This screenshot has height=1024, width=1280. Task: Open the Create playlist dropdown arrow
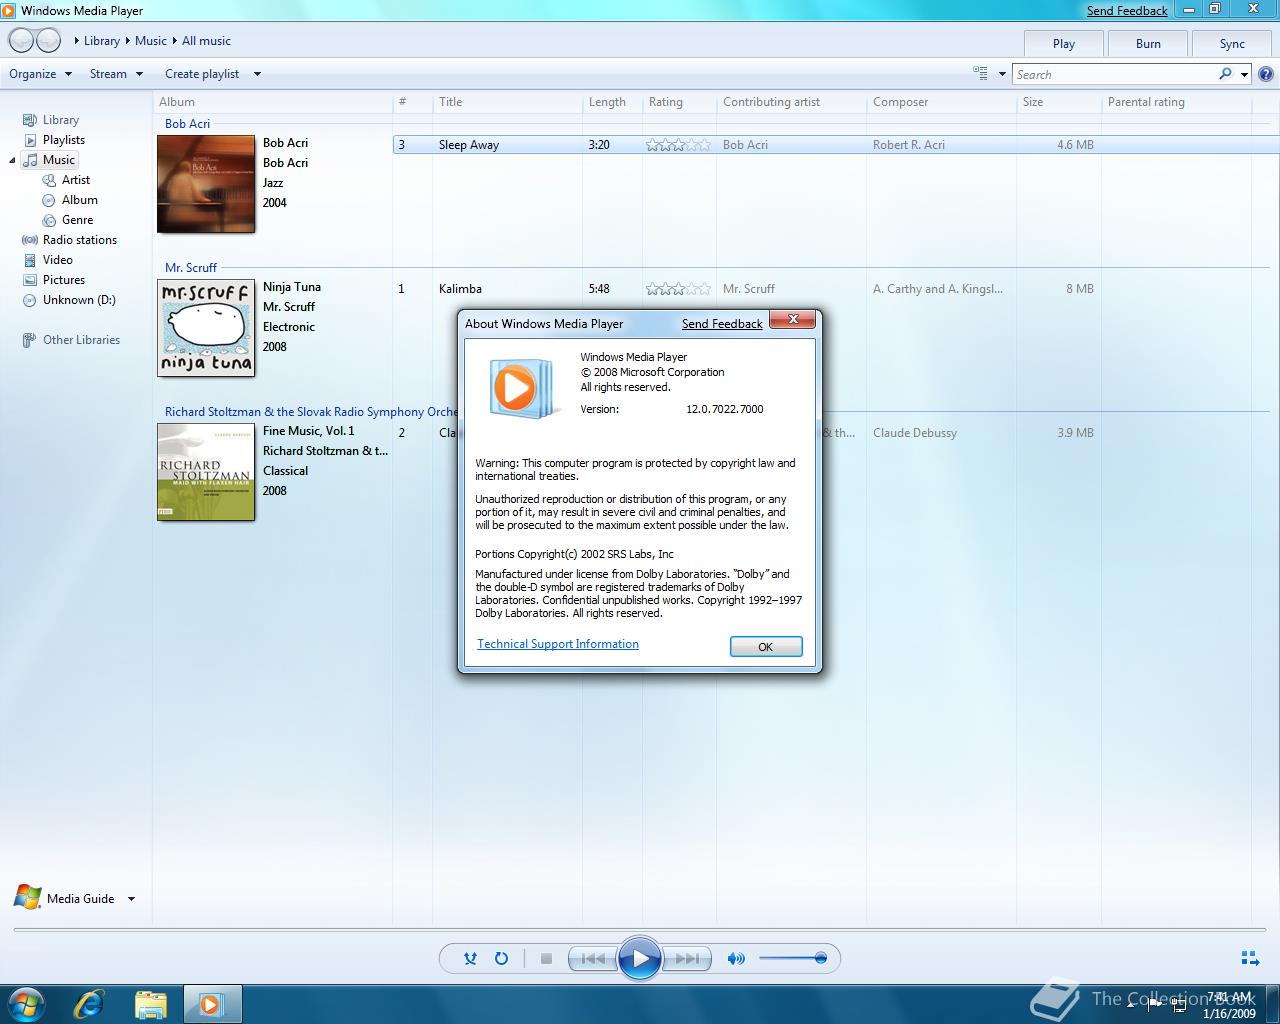coord(257,74)
